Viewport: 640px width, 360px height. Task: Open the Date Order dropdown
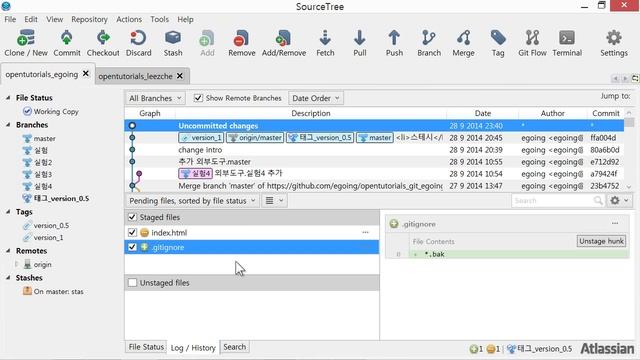(x=316, y=98)
